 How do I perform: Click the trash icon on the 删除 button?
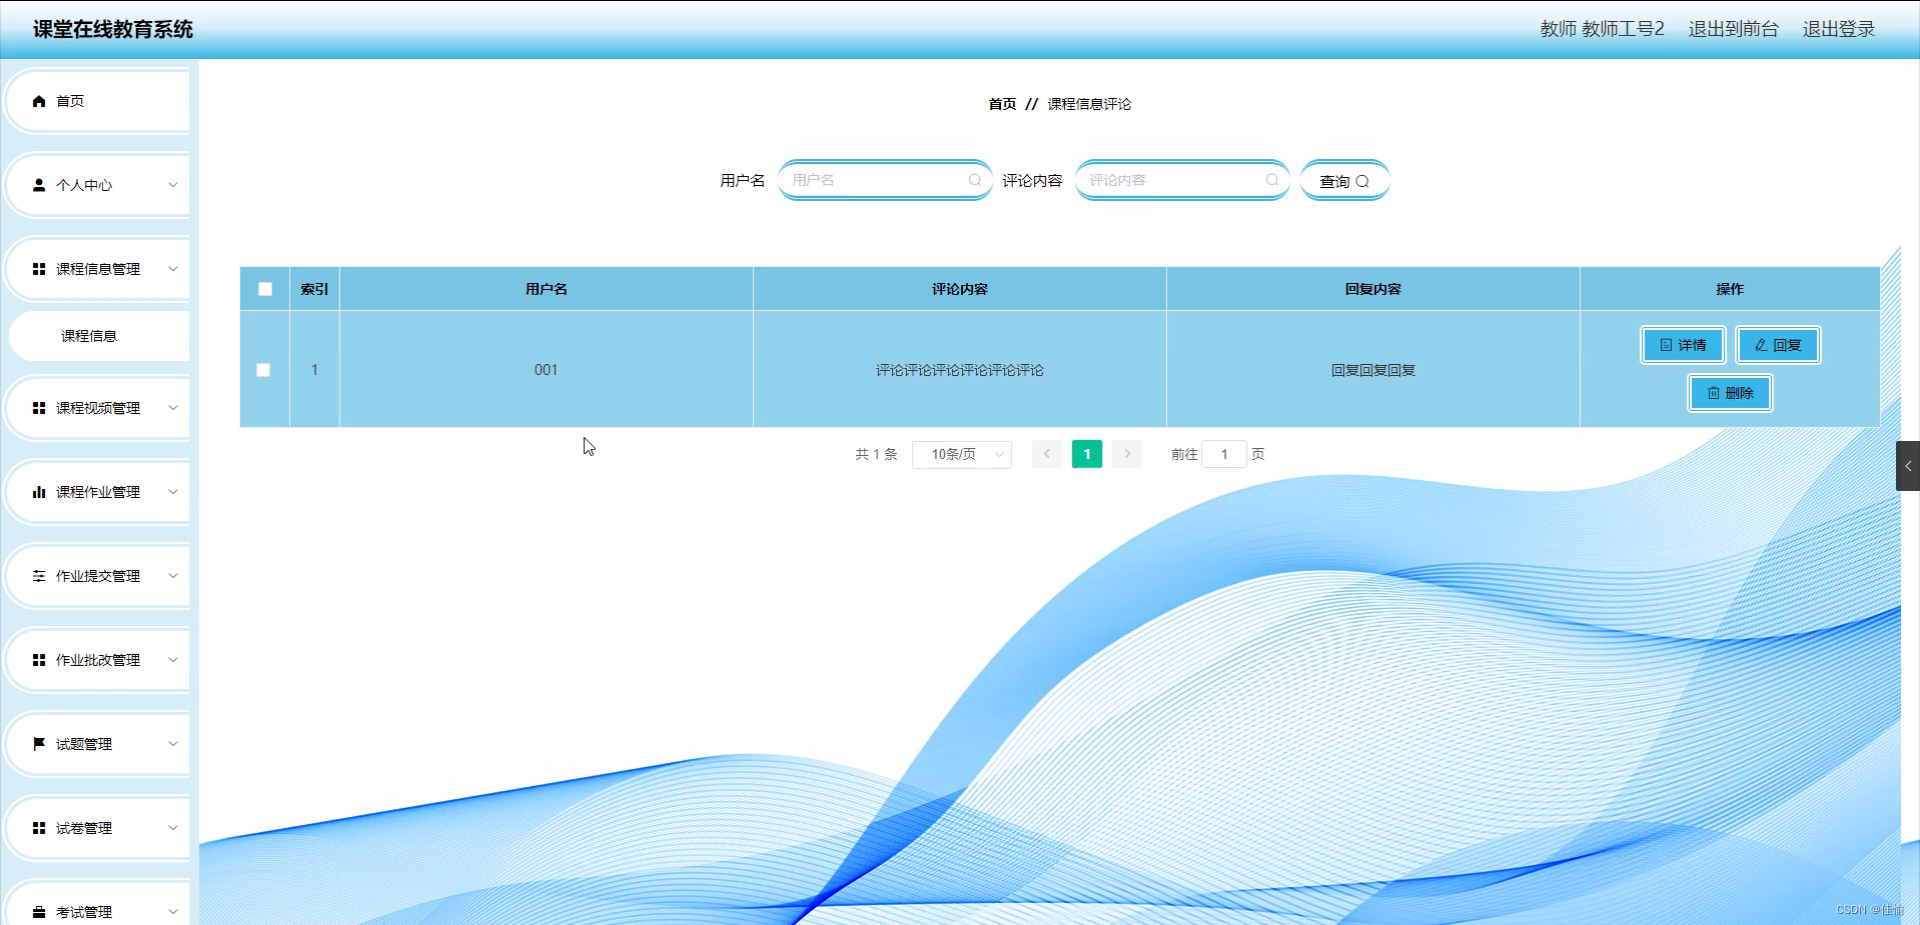[x=1712, y=393]
